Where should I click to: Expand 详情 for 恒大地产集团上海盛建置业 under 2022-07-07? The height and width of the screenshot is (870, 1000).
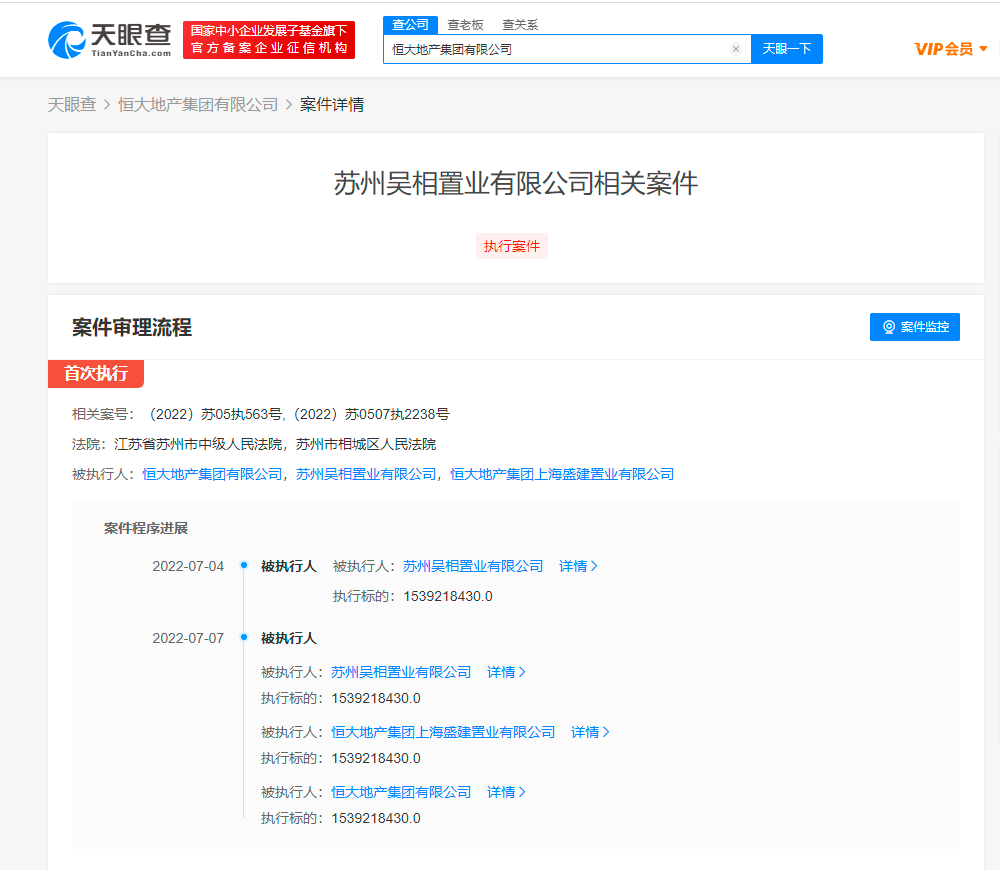pos(590,732)
